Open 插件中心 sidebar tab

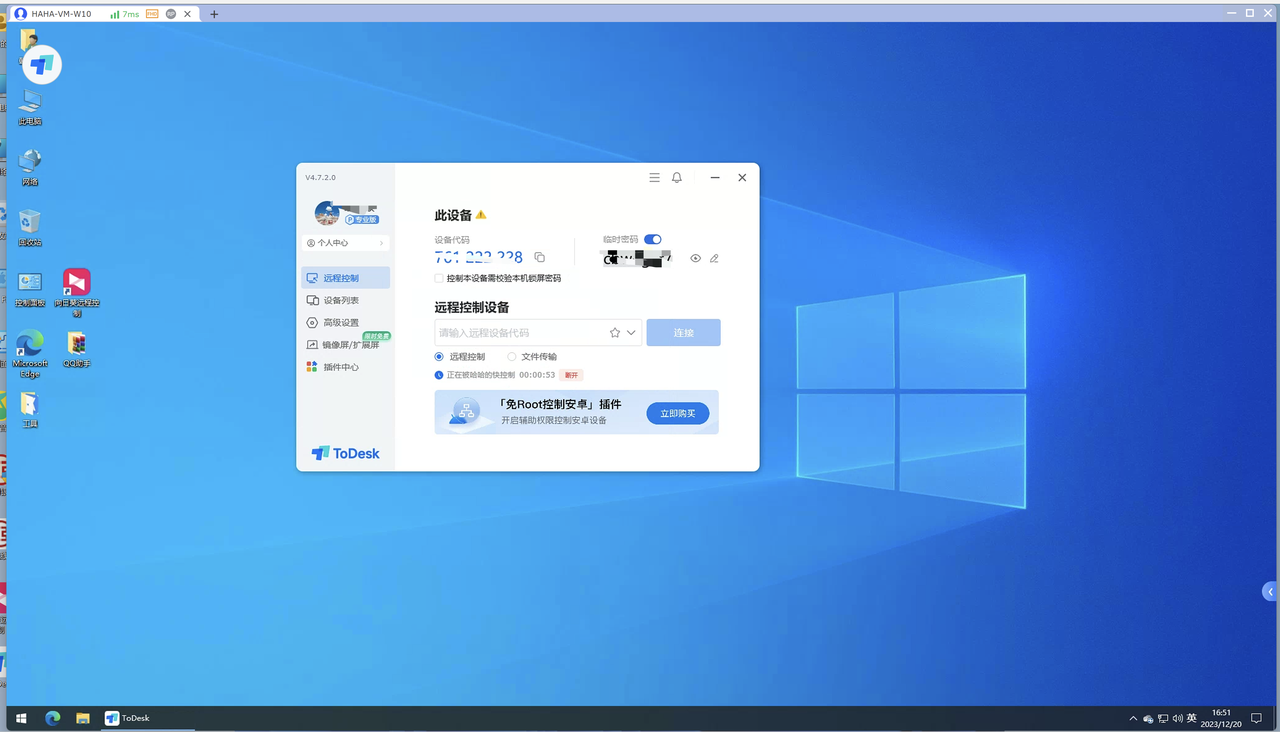(x=346, y=367)
